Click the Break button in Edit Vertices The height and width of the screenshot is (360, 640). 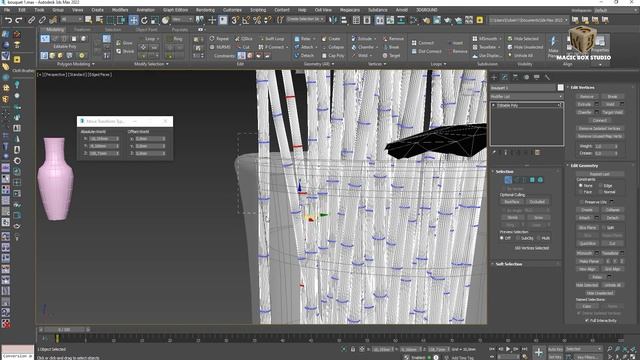pyautogui.click(x=613, y=97)
